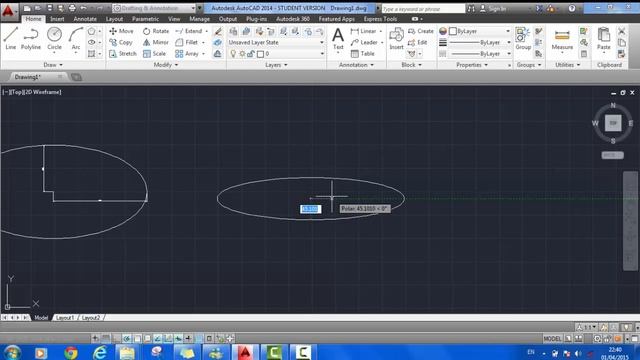This screenshot has width=640, height=360.
Task: Click the viewport label Top 2D Wireframe
Action: click(x=32, y=92)
